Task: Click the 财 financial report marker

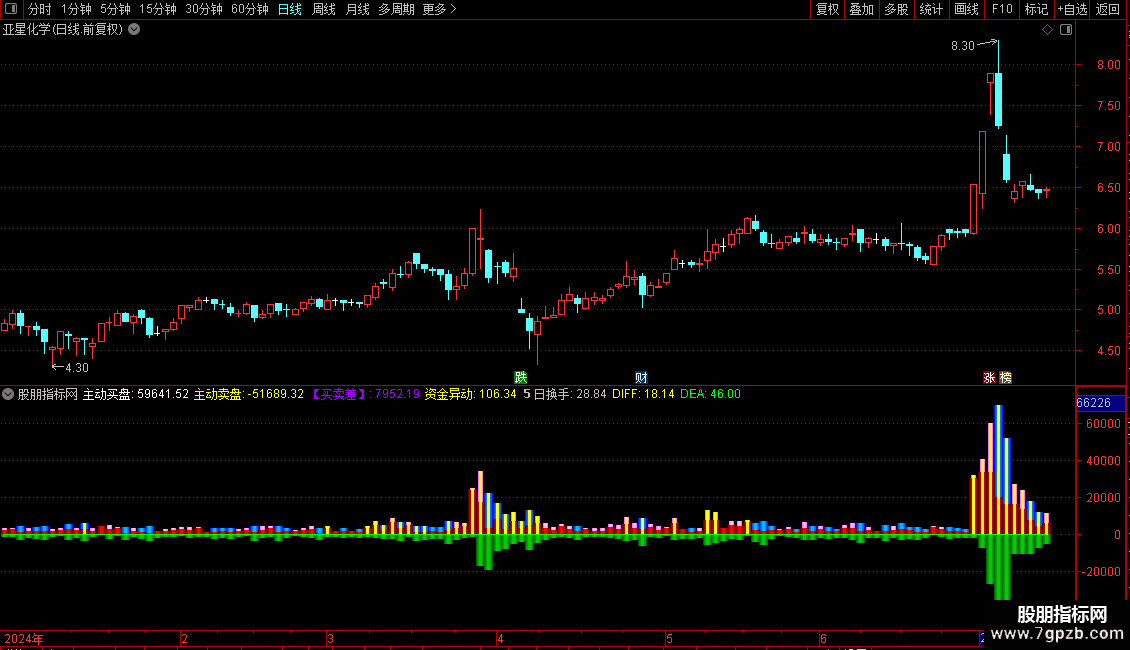Action: pos(641,378)
